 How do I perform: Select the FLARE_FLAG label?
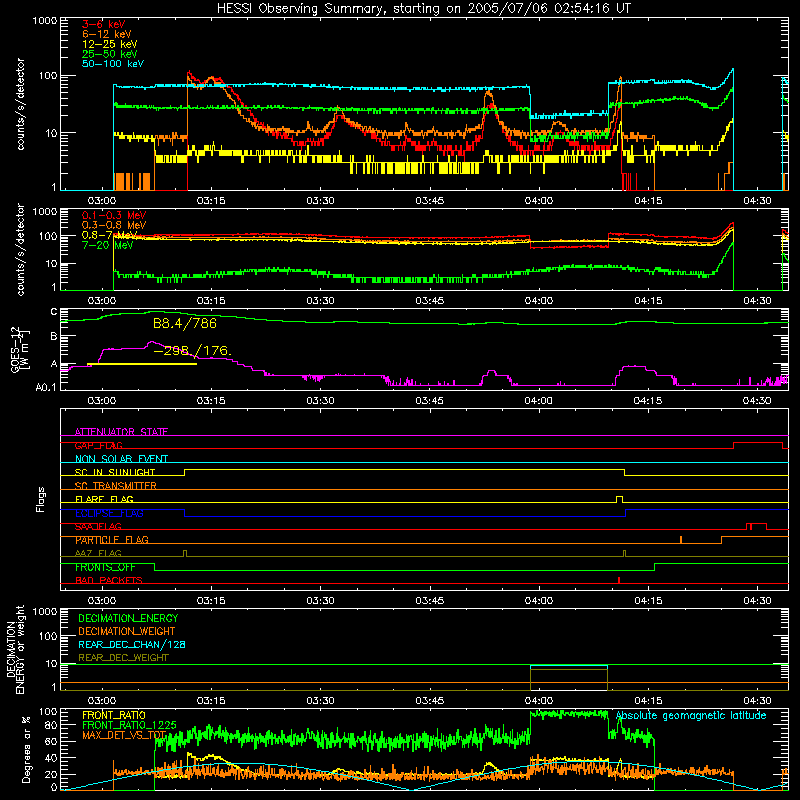[x=104, y=499]
